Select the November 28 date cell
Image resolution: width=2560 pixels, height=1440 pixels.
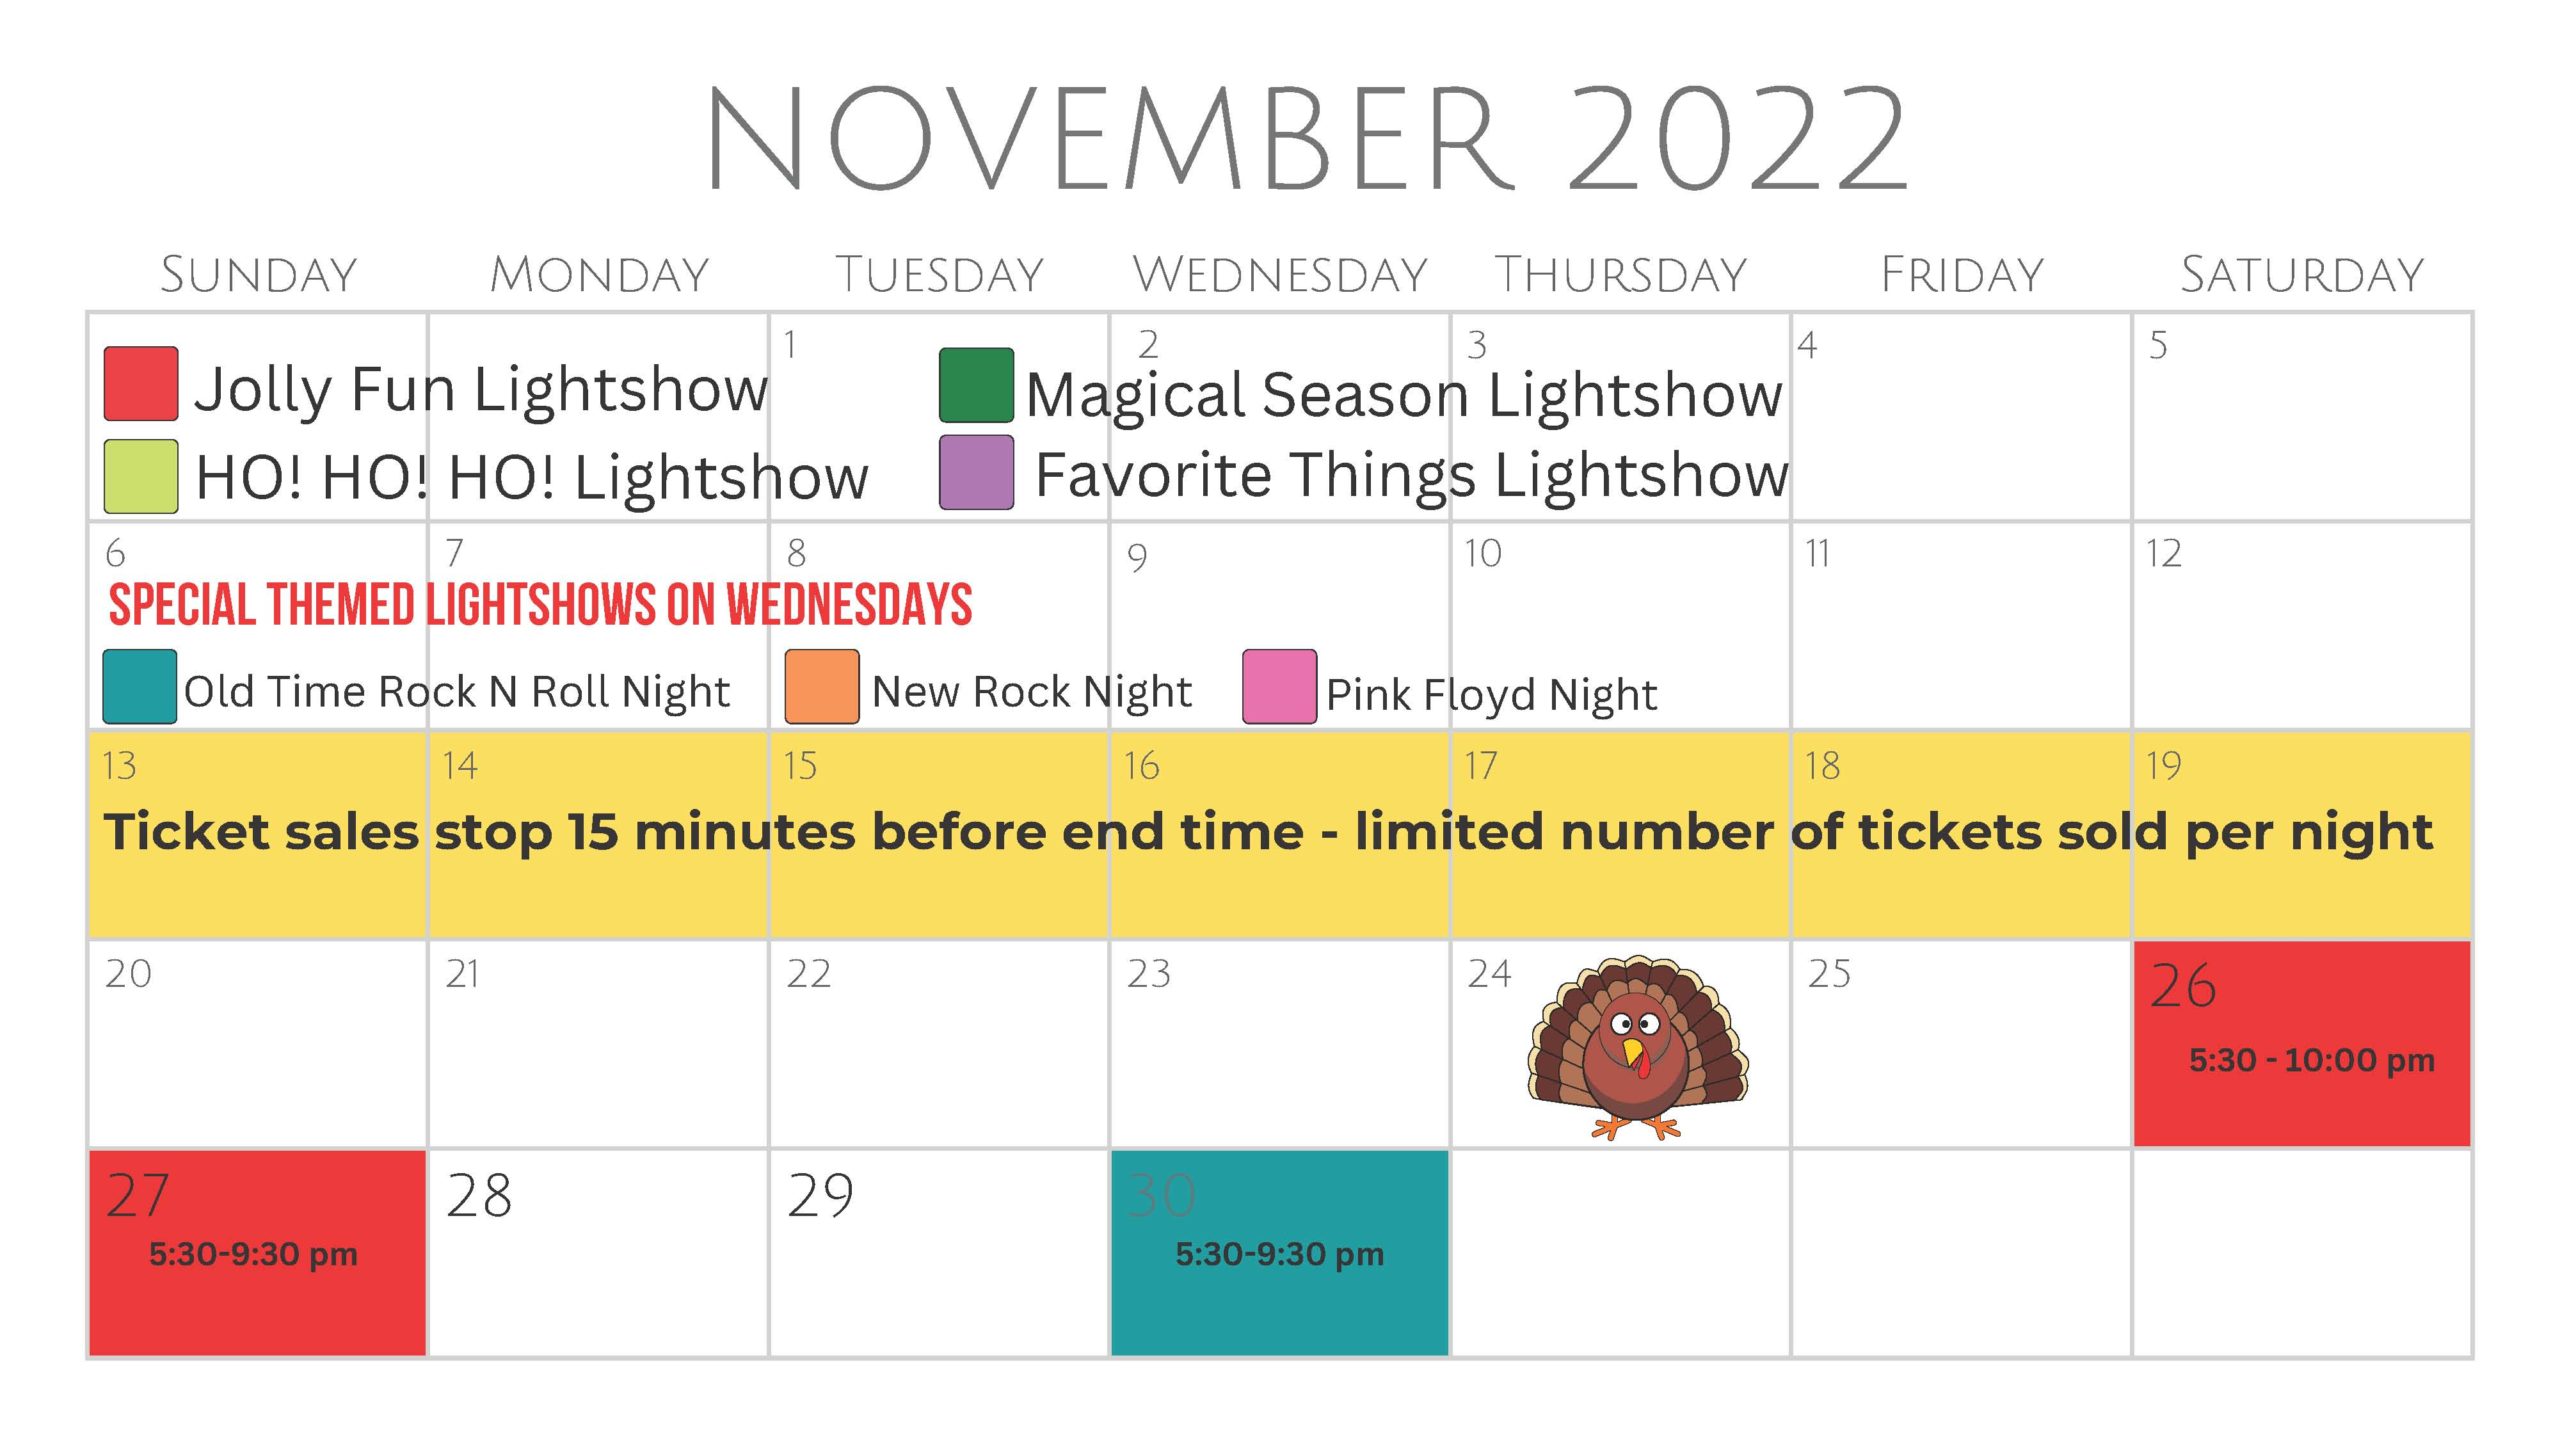(x=598, y=1253)
